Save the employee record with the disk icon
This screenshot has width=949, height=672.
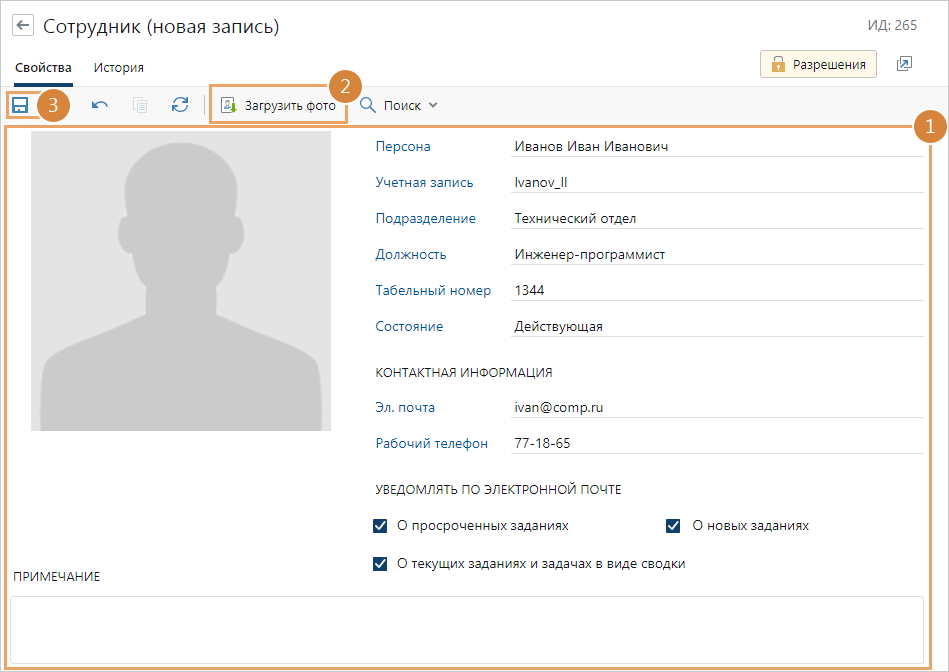point(20,105)
